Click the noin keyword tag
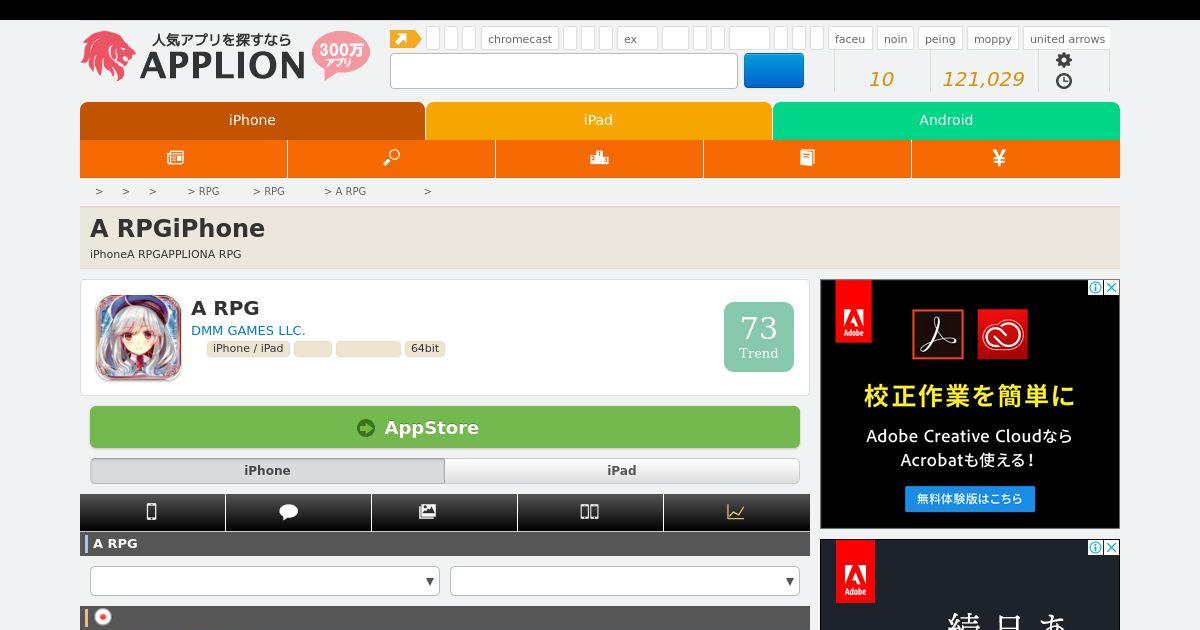This screenshot has height=630, width=1200. click(895, 39)
